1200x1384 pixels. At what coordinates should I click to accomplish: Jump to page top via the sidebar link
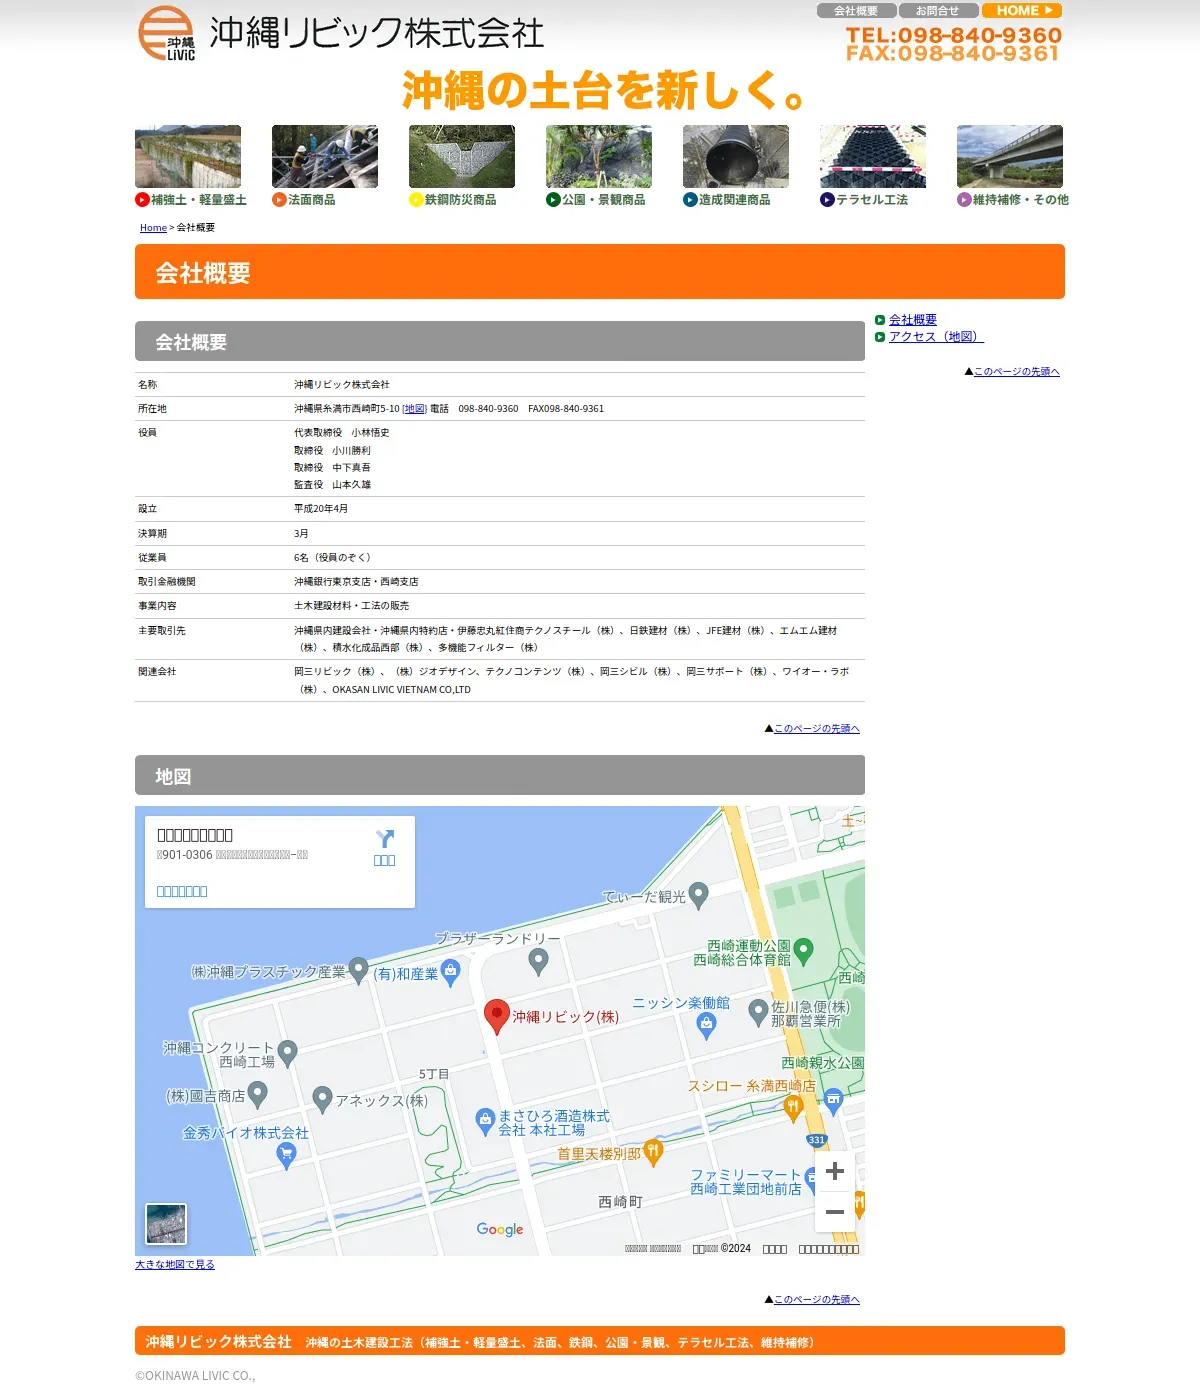click(x=1016, y=372)
